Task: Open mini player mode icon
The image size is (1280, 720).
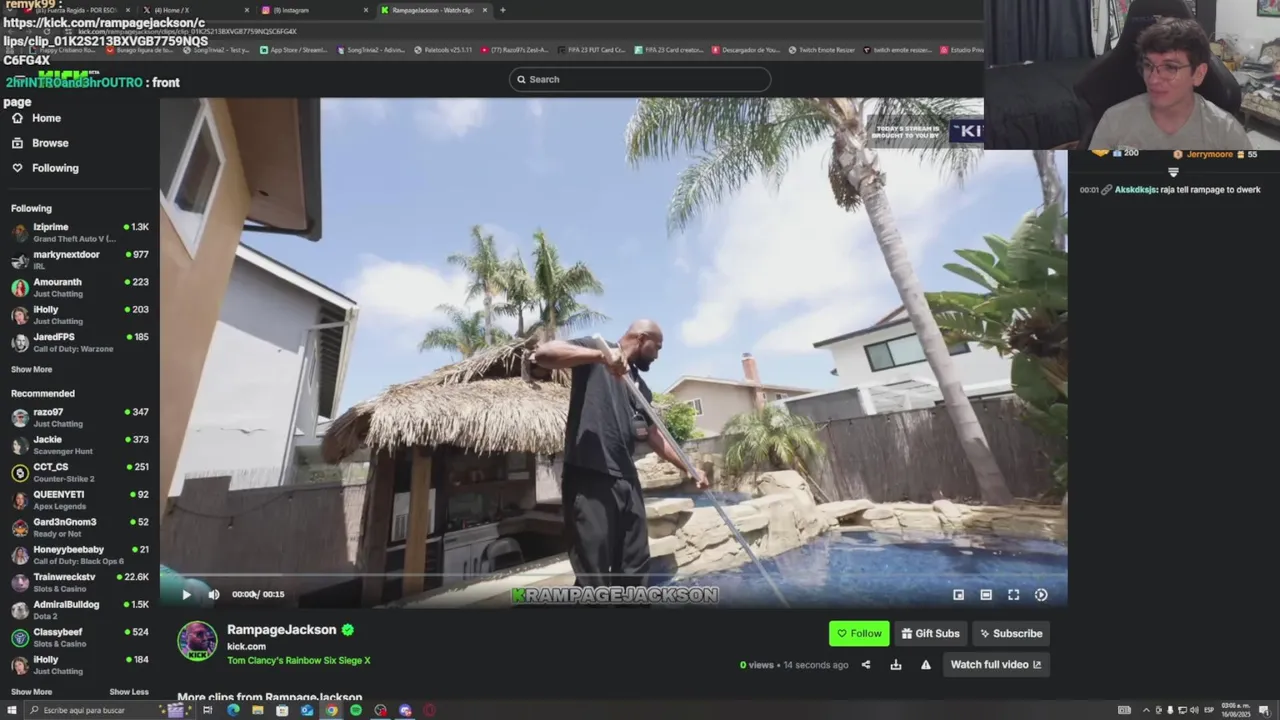Action: tap(958, 595)
